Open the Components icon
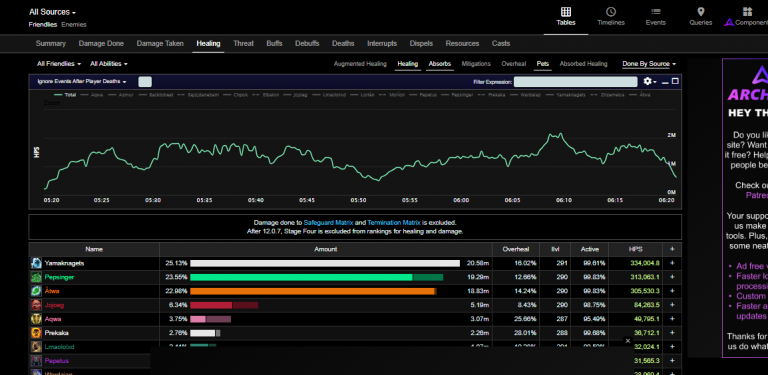768x375 pixels. [747, 12]
